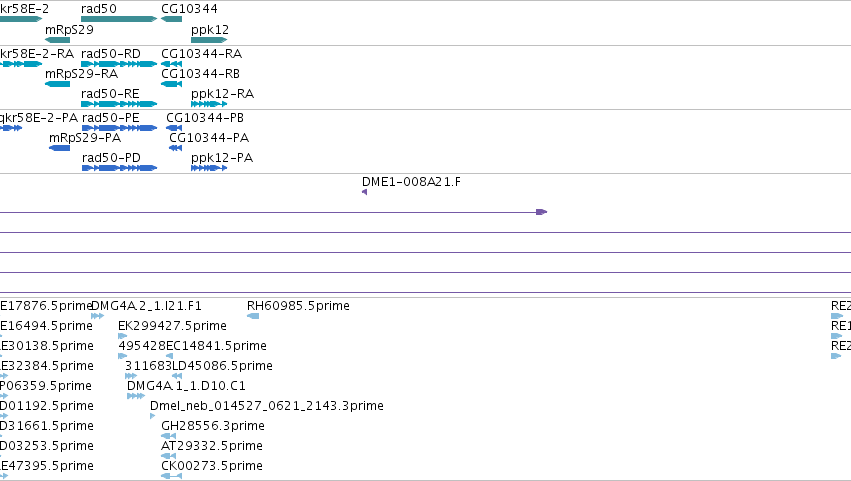This screenshot has height=481, width=851.
Task: Click the DME1-008A21.F label text
Action: tap(411, 182)
